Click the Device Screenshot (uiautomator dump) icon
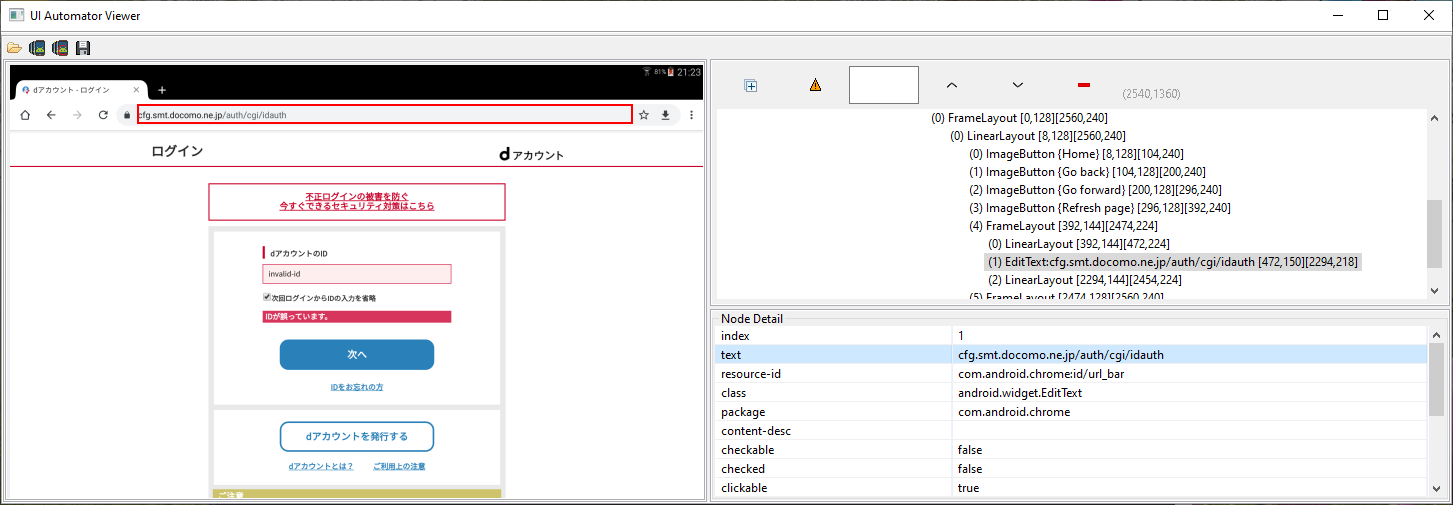Viewport: 1453px width, 505px height. 37,47
